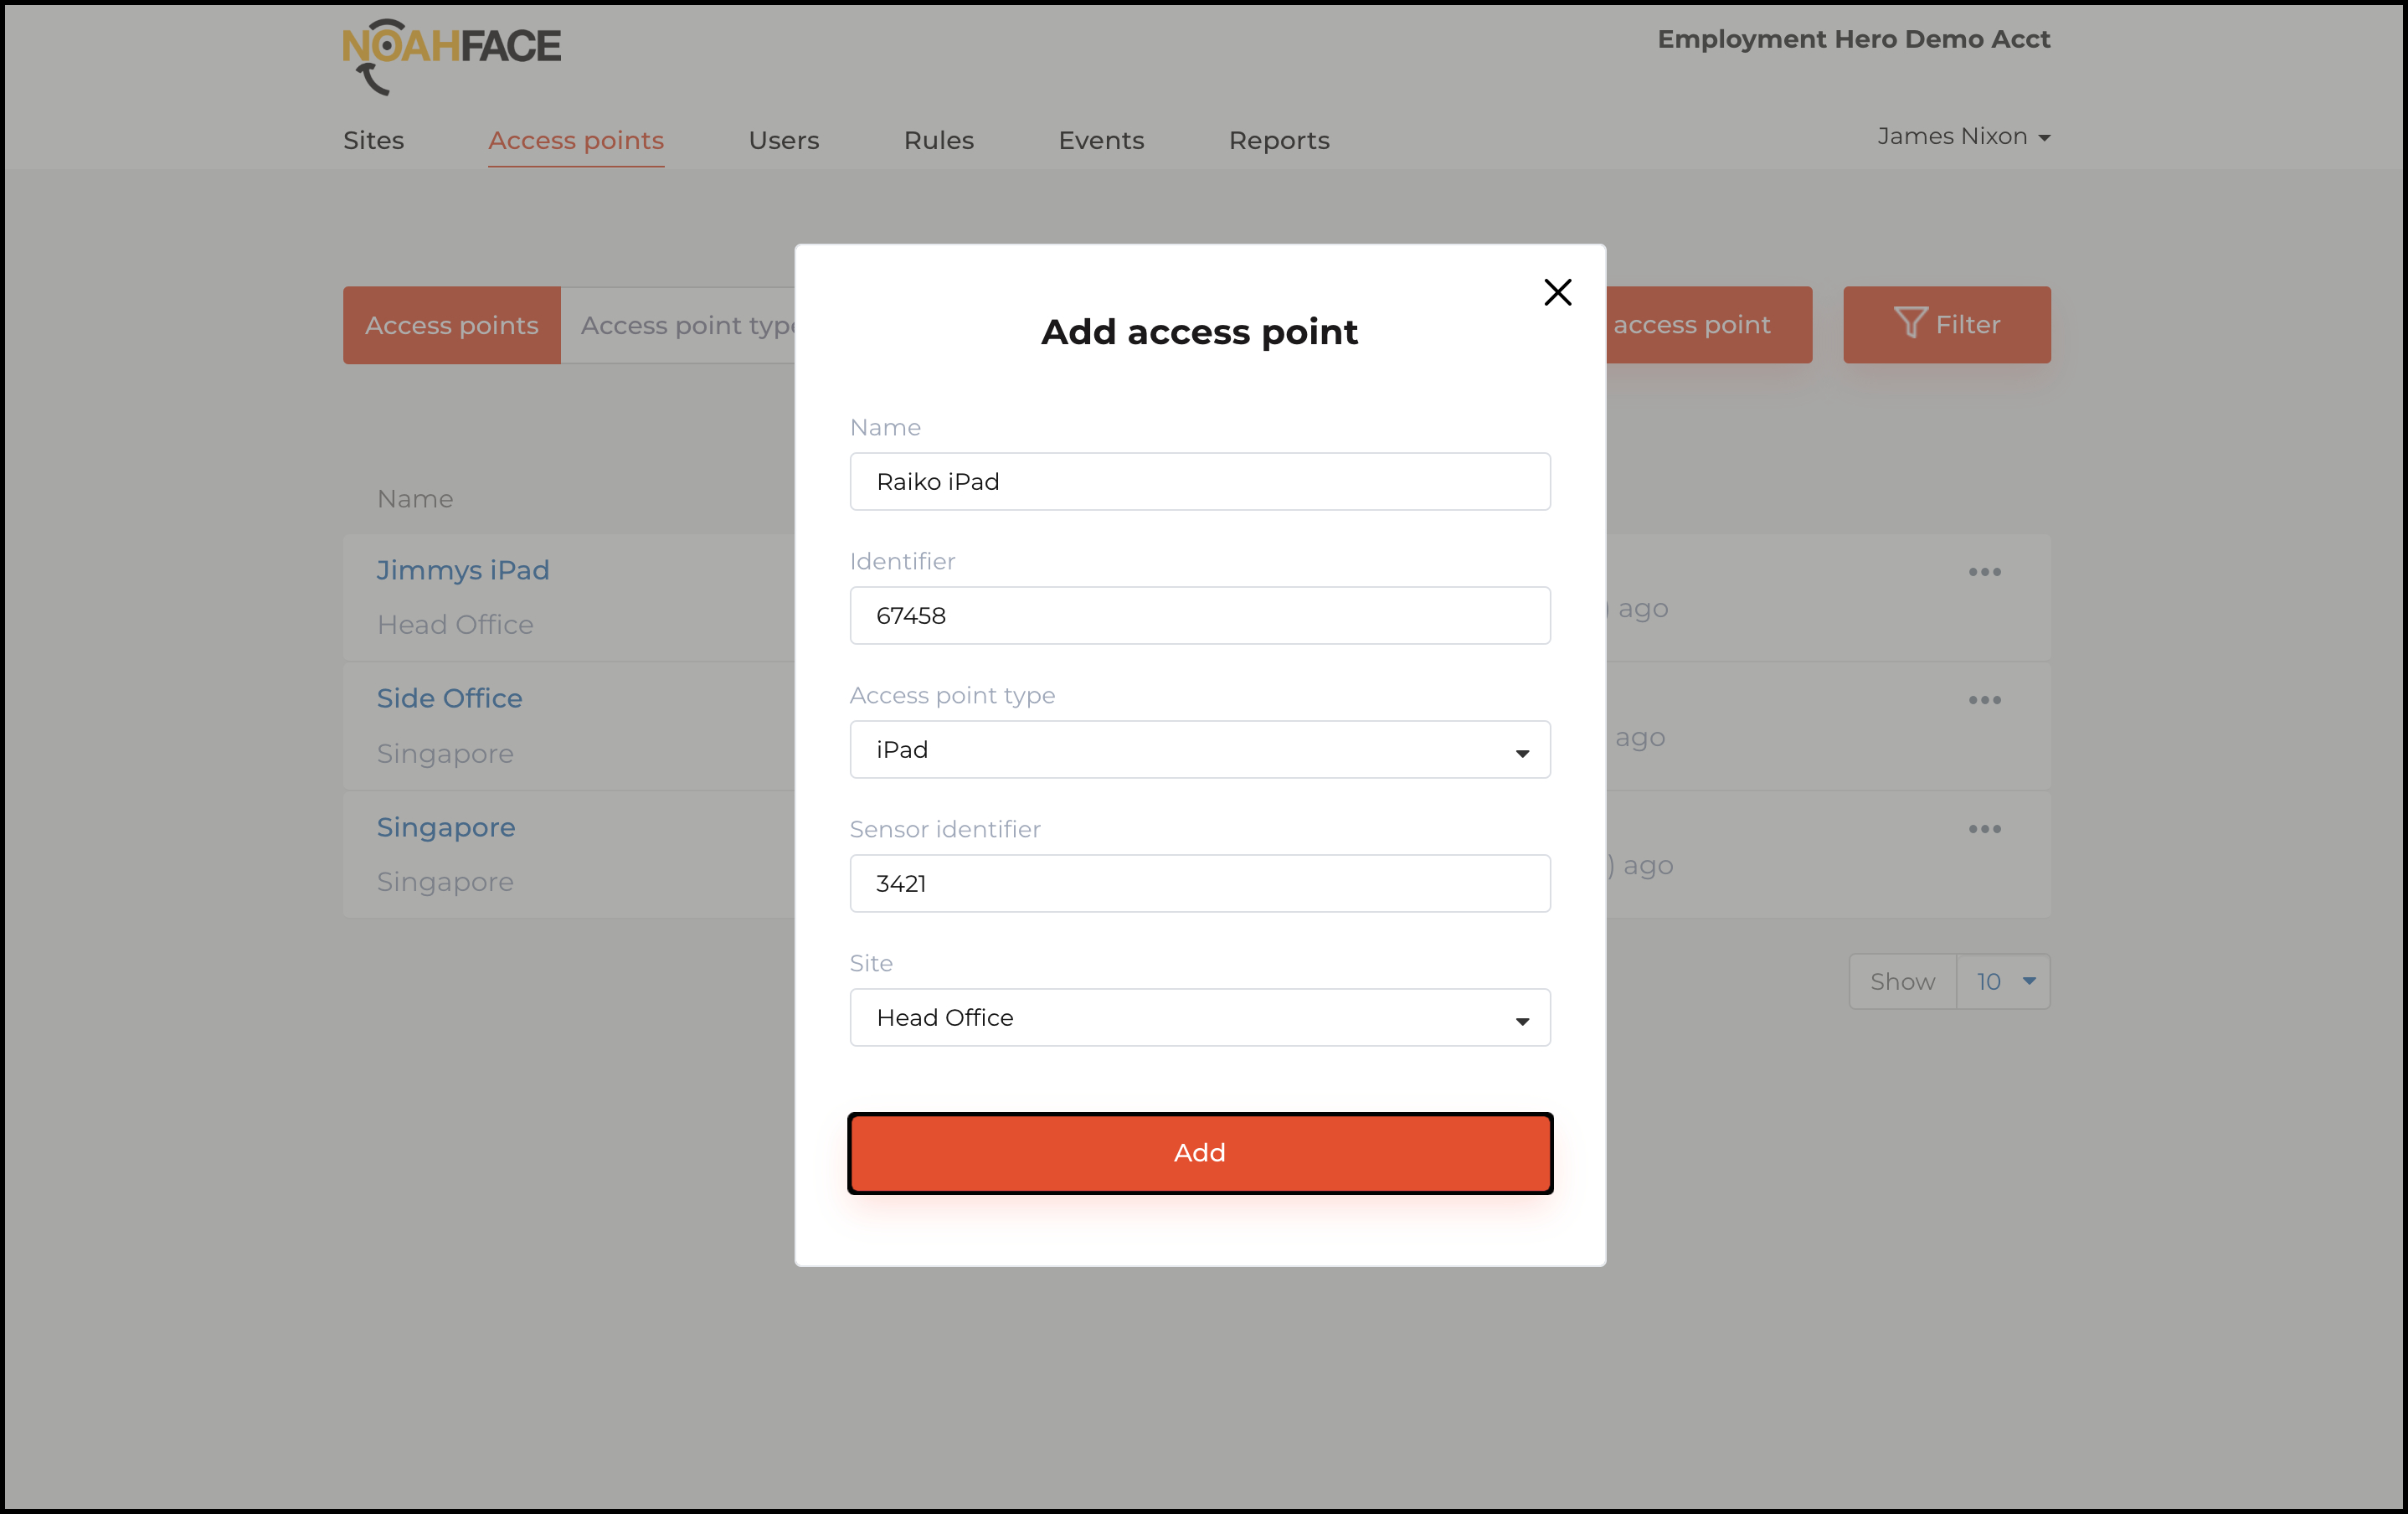The height and width of the screenshot is (1514, 2408).
Task: Open the Jimmys iPad options menu
Action: [1984, 572]
